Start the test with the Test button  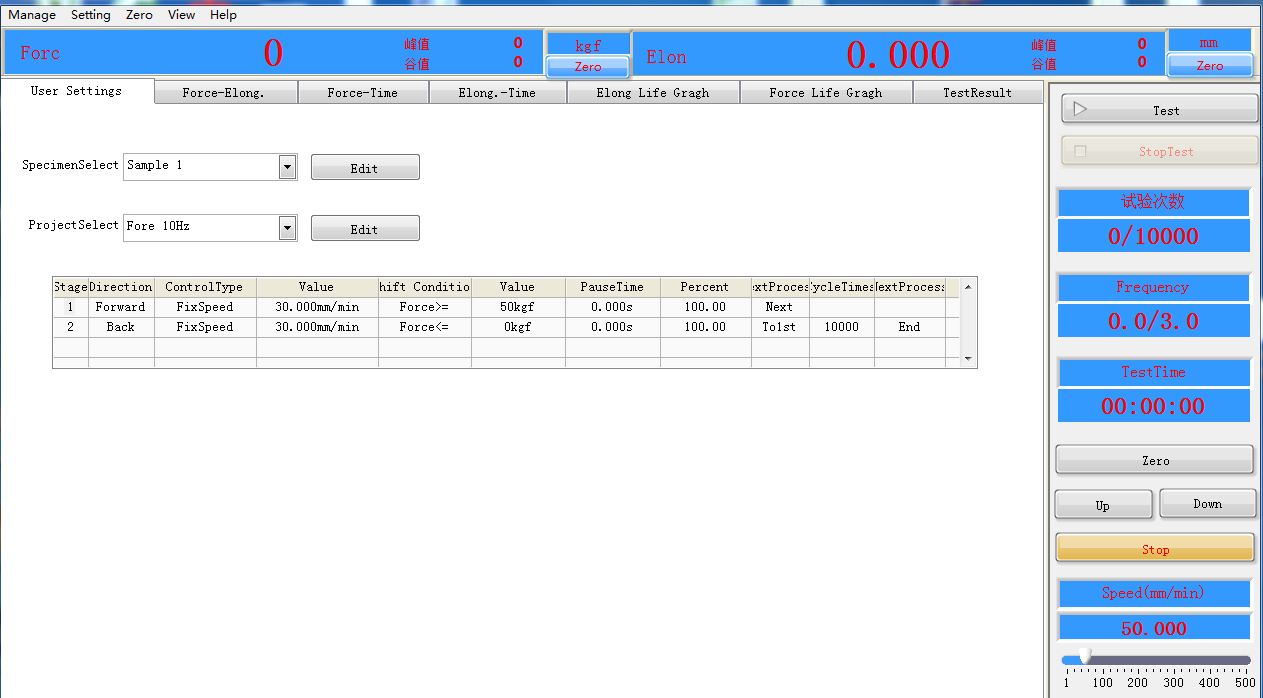tap(1159, 110)
